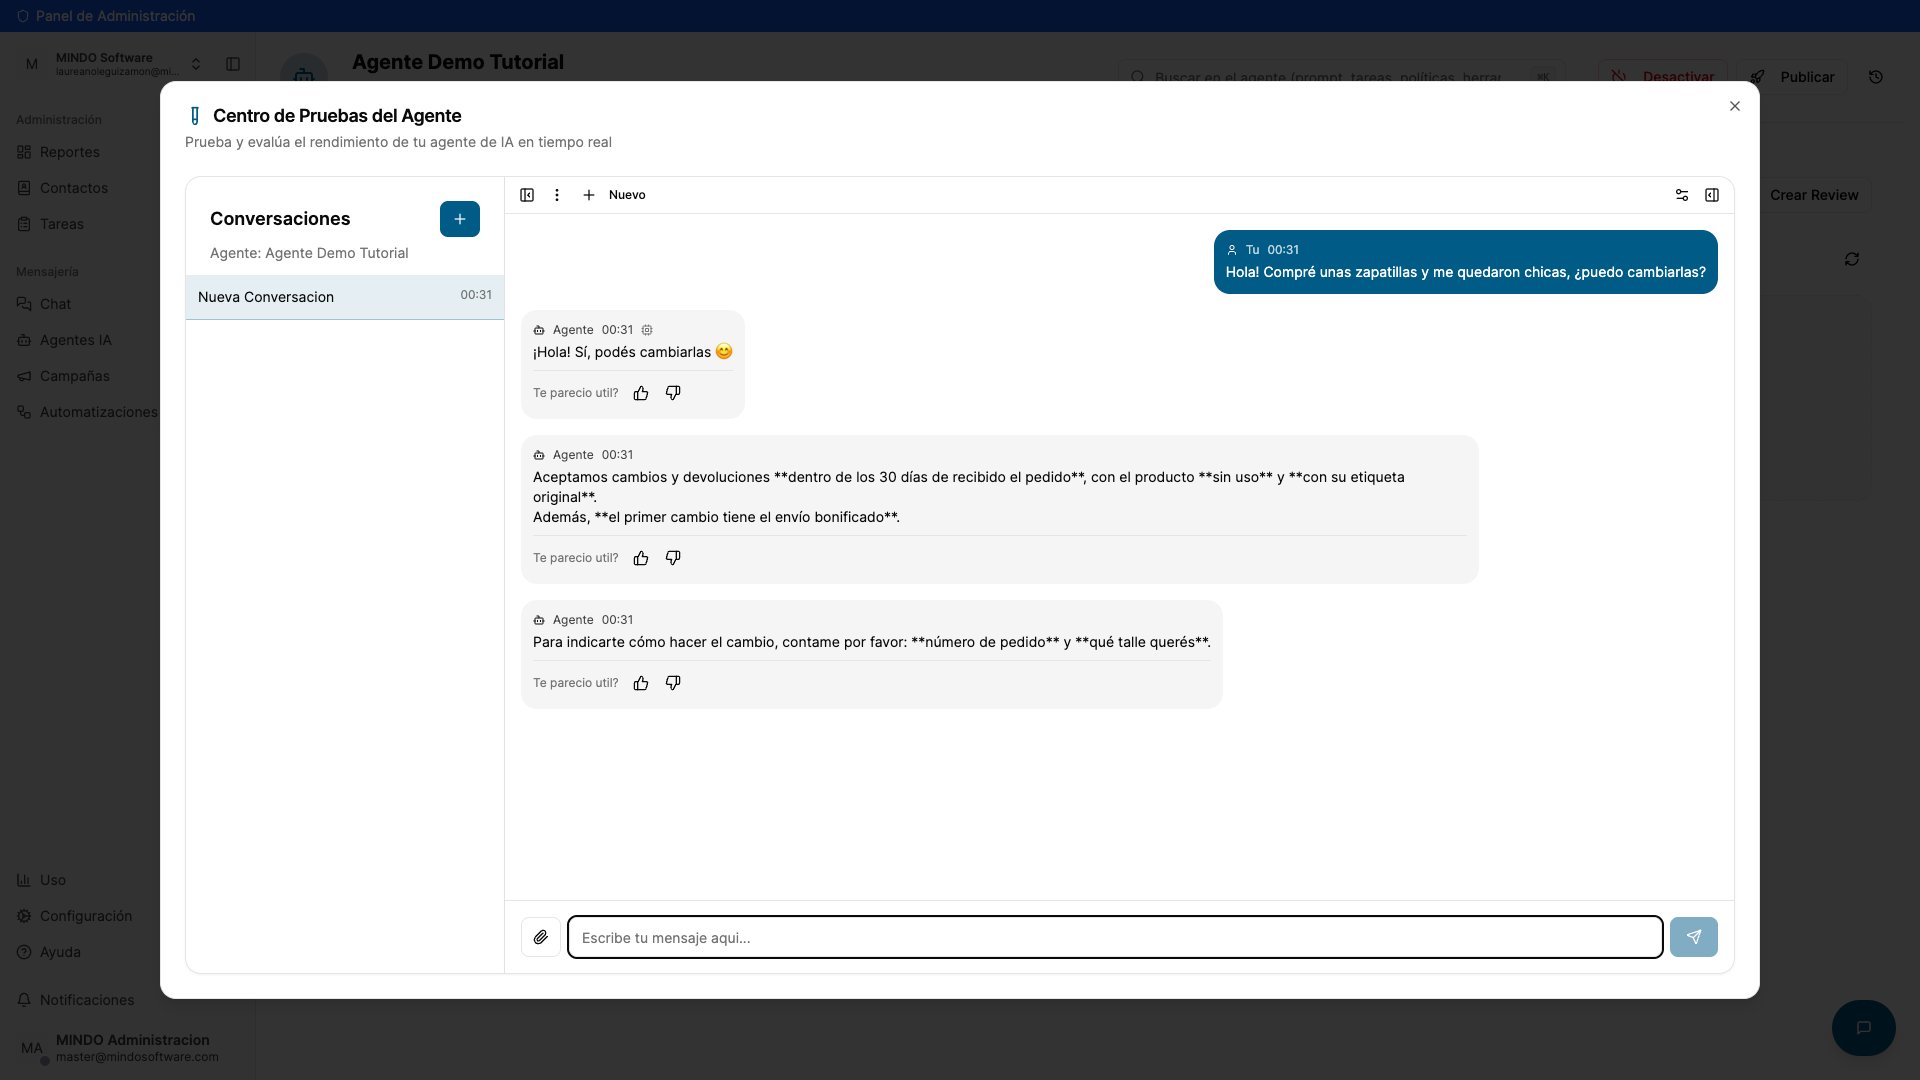This screenshot has height=1080, width=1920.
Task: Click the 'Agente: Agente Demo Tutorial' label
Action: pyautogui.click(x=309, y=253)
